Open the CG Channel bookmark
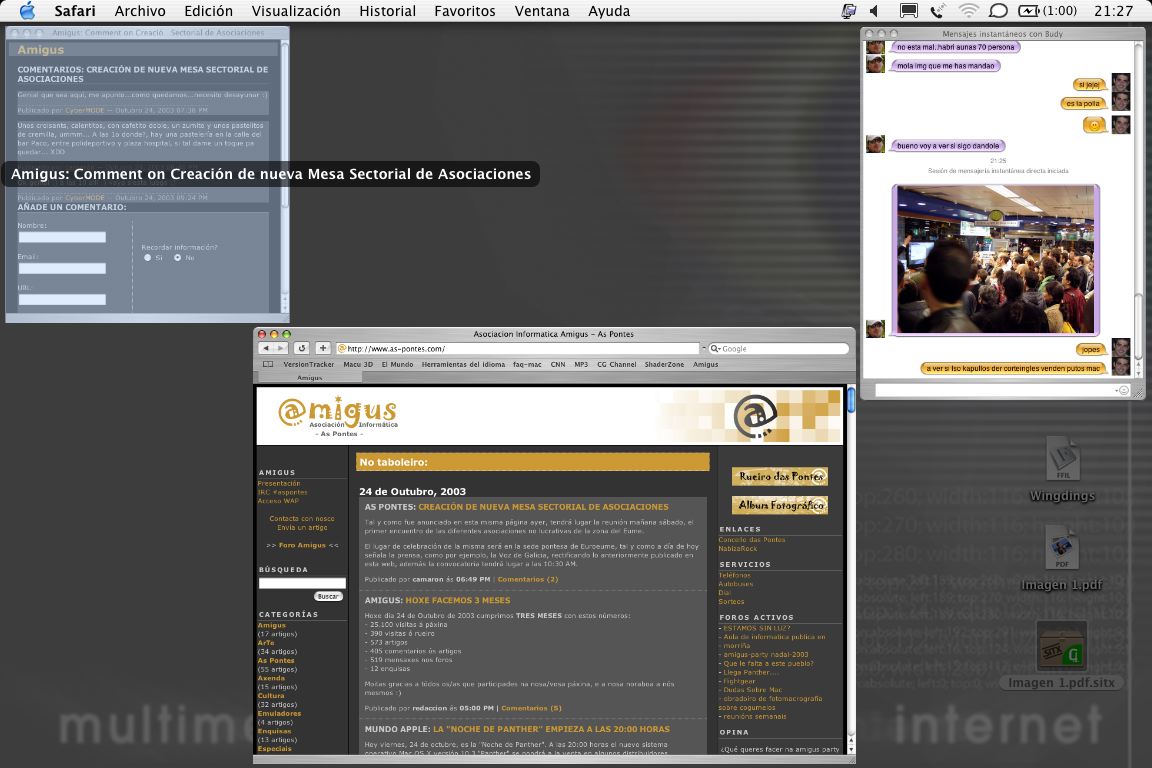This screenshot has width=1152, height=768. click(x=616, y=365)
